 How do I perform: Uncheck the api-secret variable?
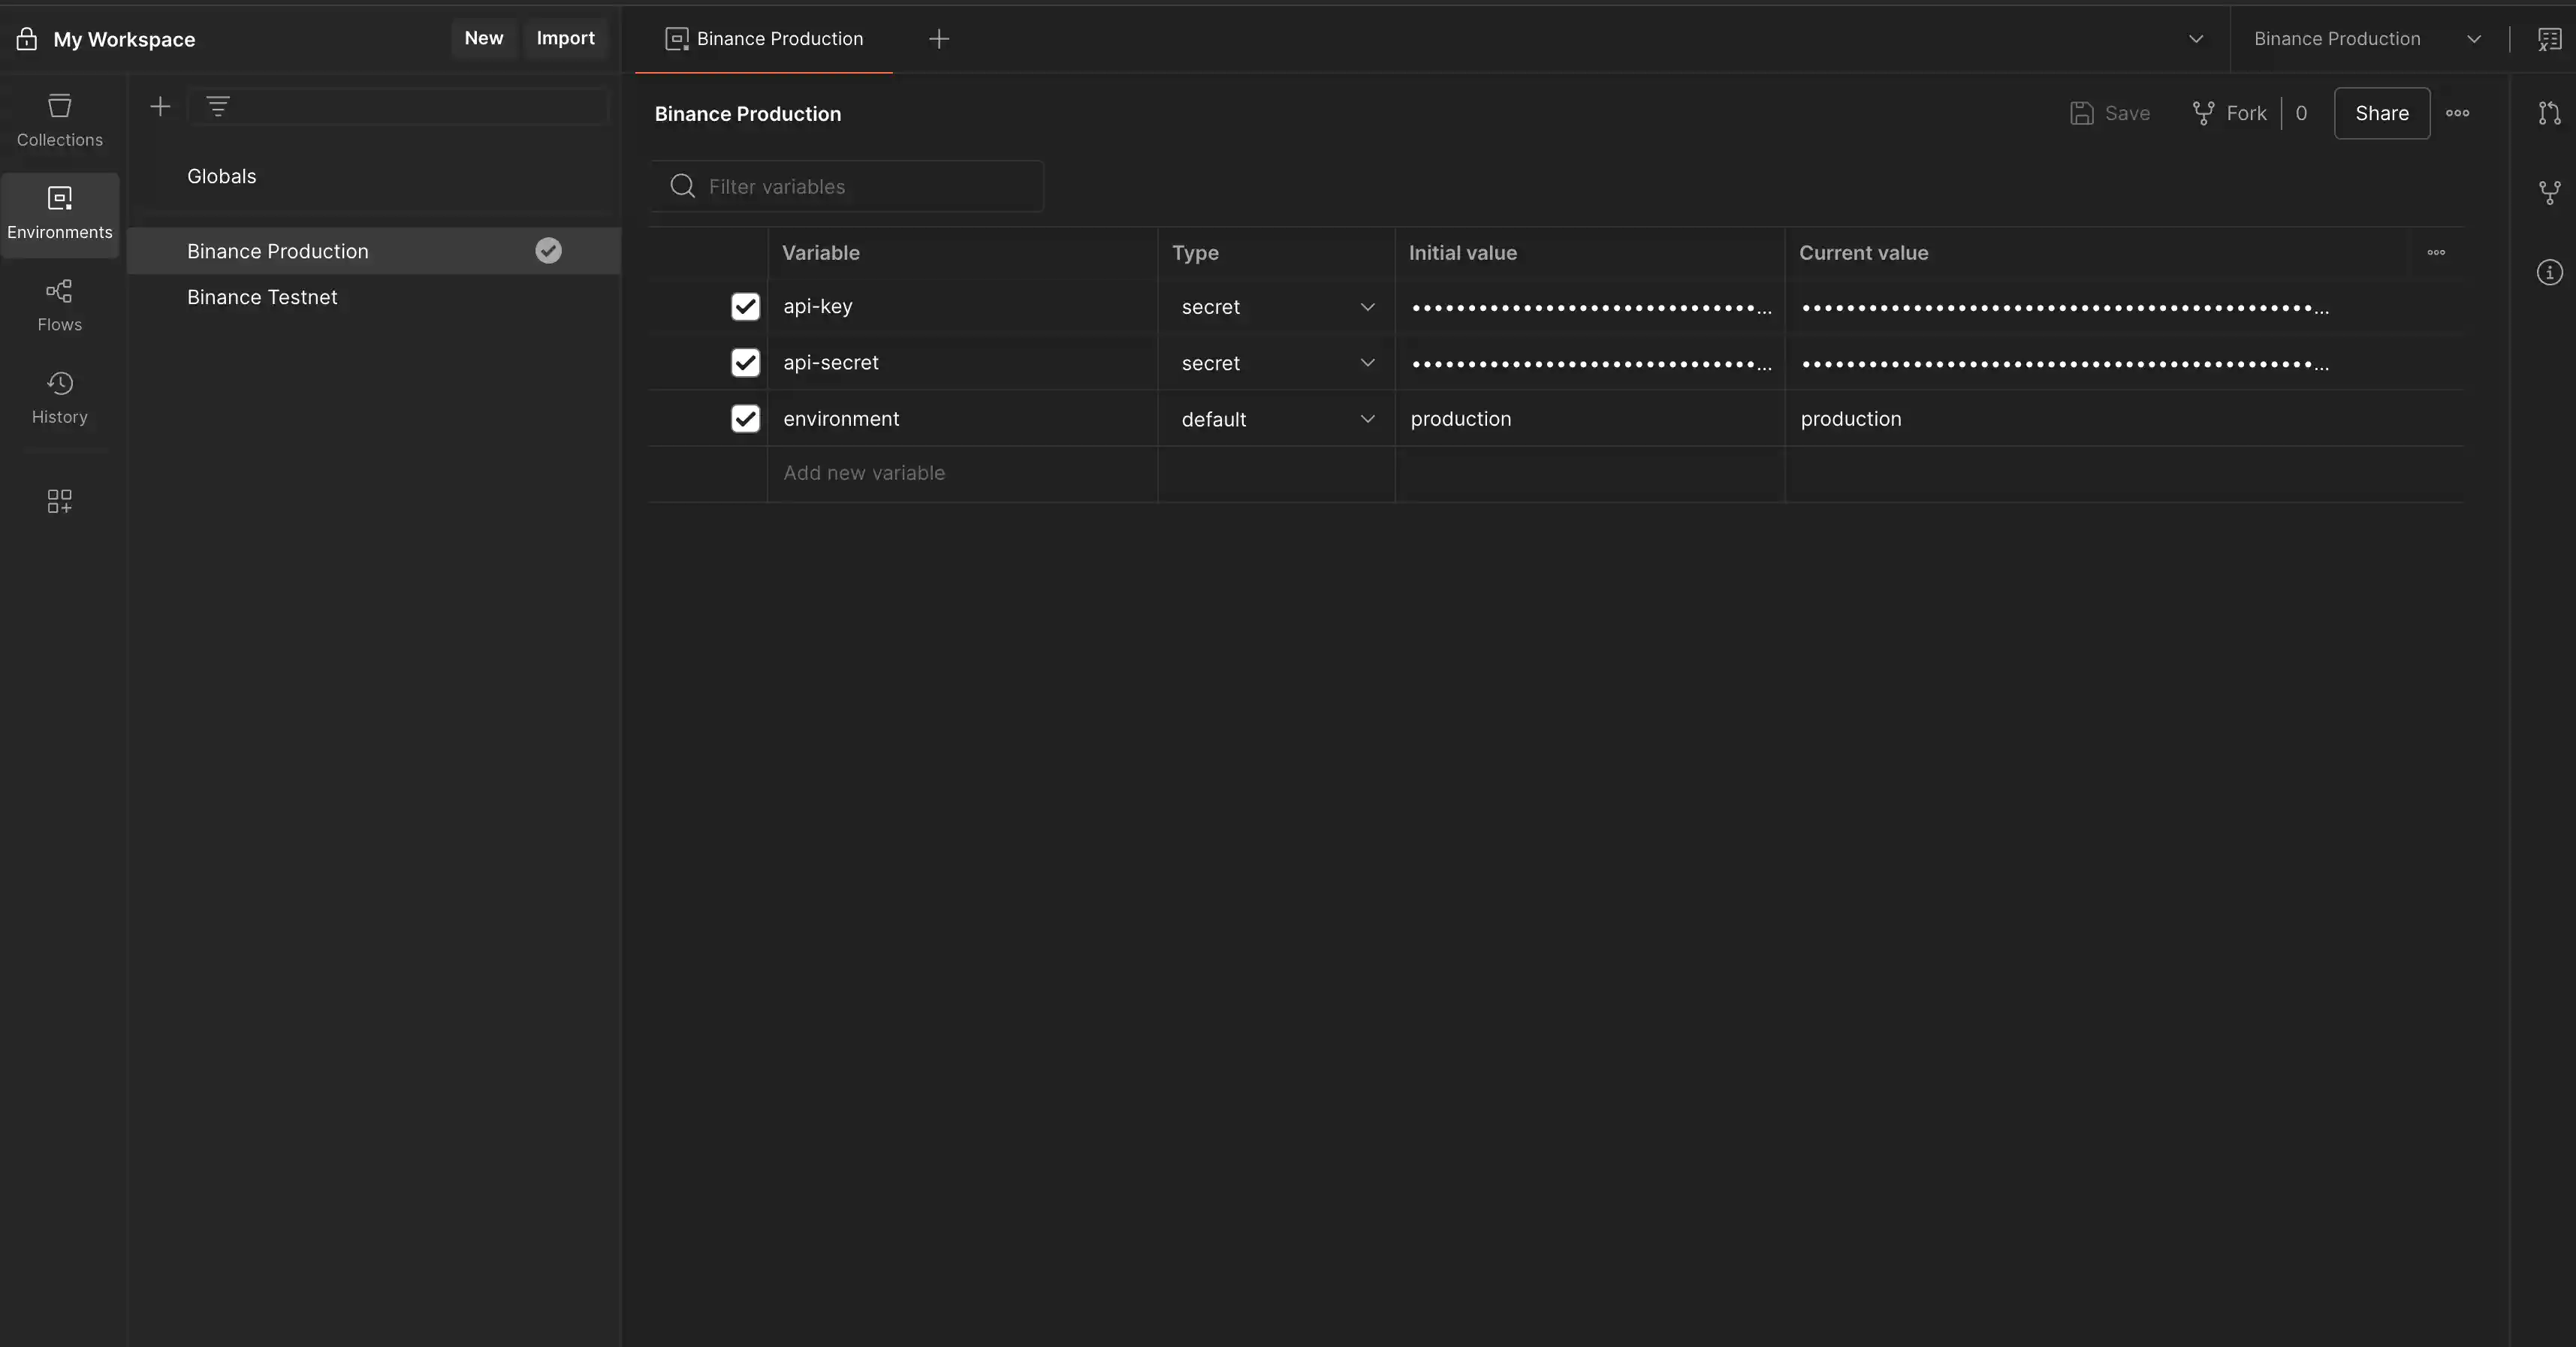pos(745,362)
